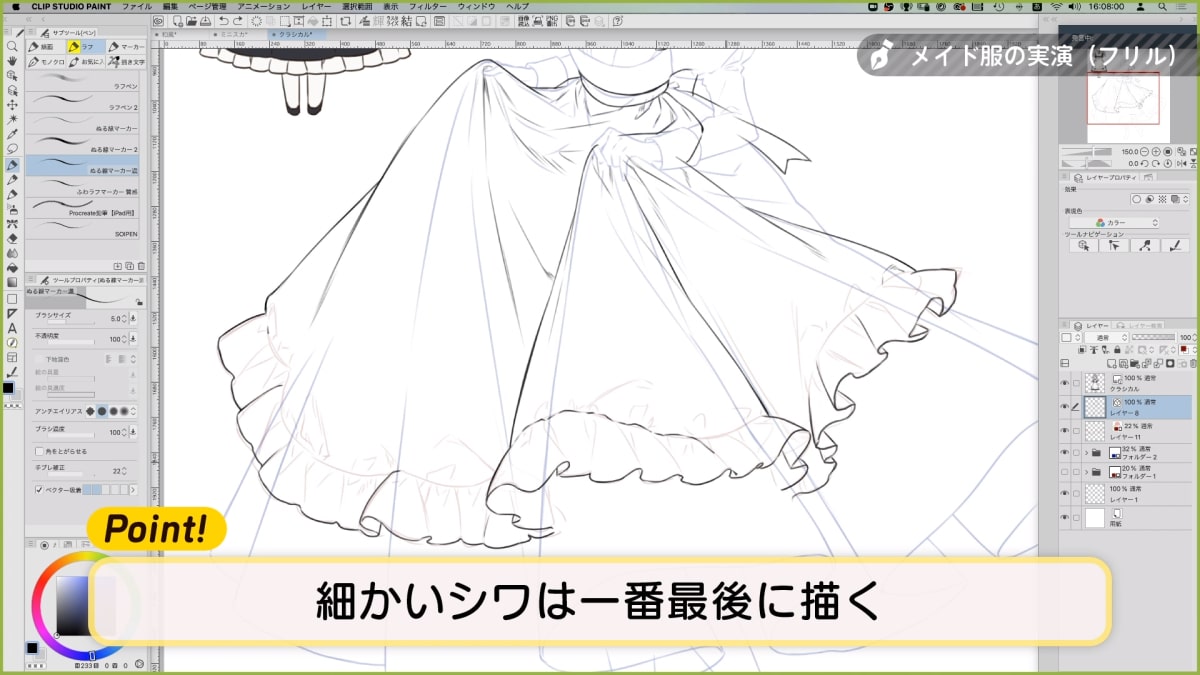
Task: Click the Redo arrow in command bar
Action: pyautogui.click(x=237, y=20)
